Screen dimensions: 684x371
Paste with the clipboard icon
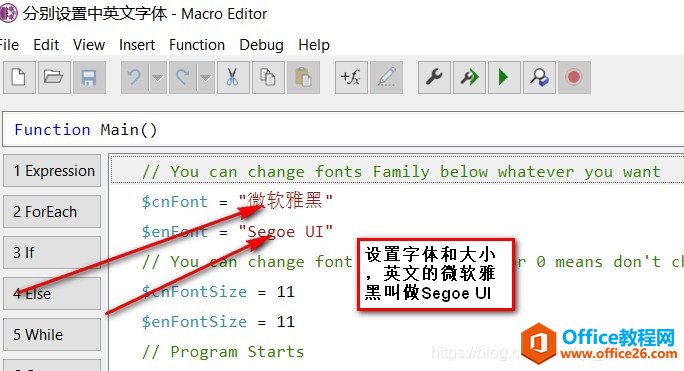[x=303, y=78]
